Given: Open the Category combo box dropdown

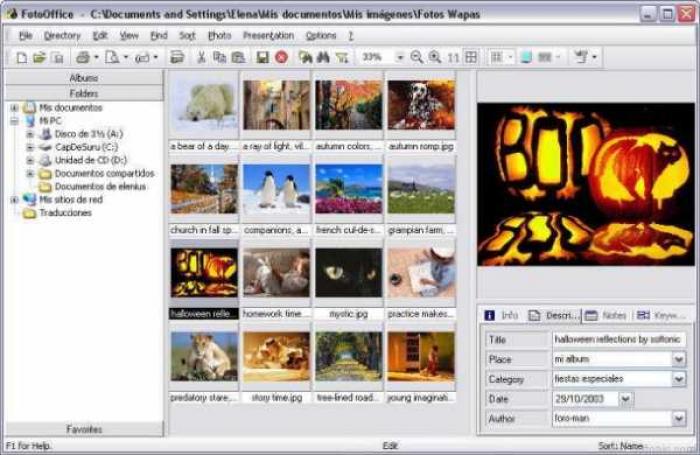Looking at the screenshot, I should pos(679,379).
